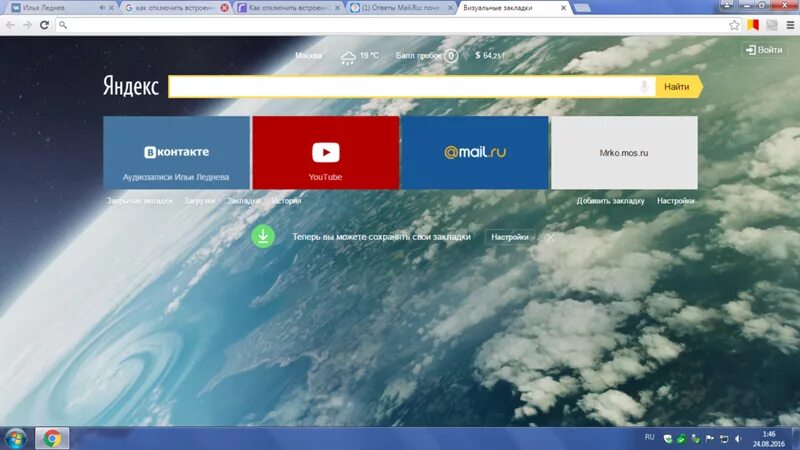Click the Яндекс logo

[131, 86]
